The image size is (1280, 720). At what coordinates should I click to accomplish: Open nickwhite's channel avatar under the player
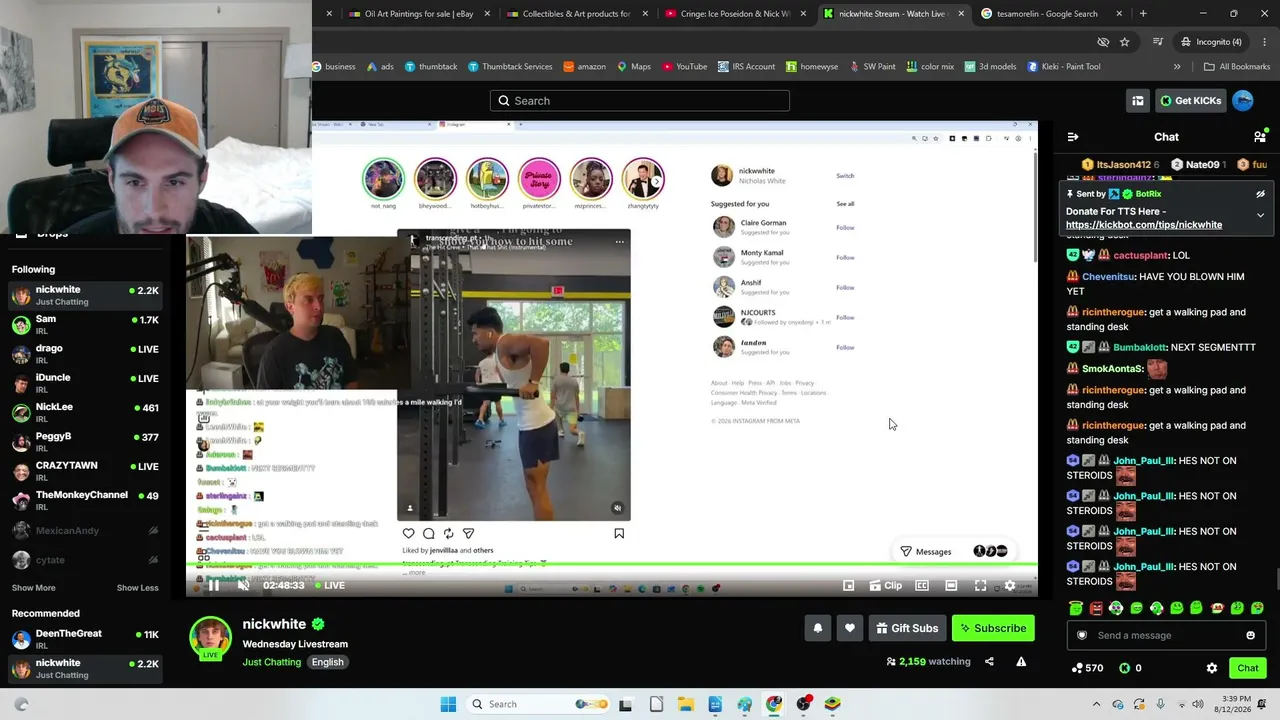tap(211, 638)
